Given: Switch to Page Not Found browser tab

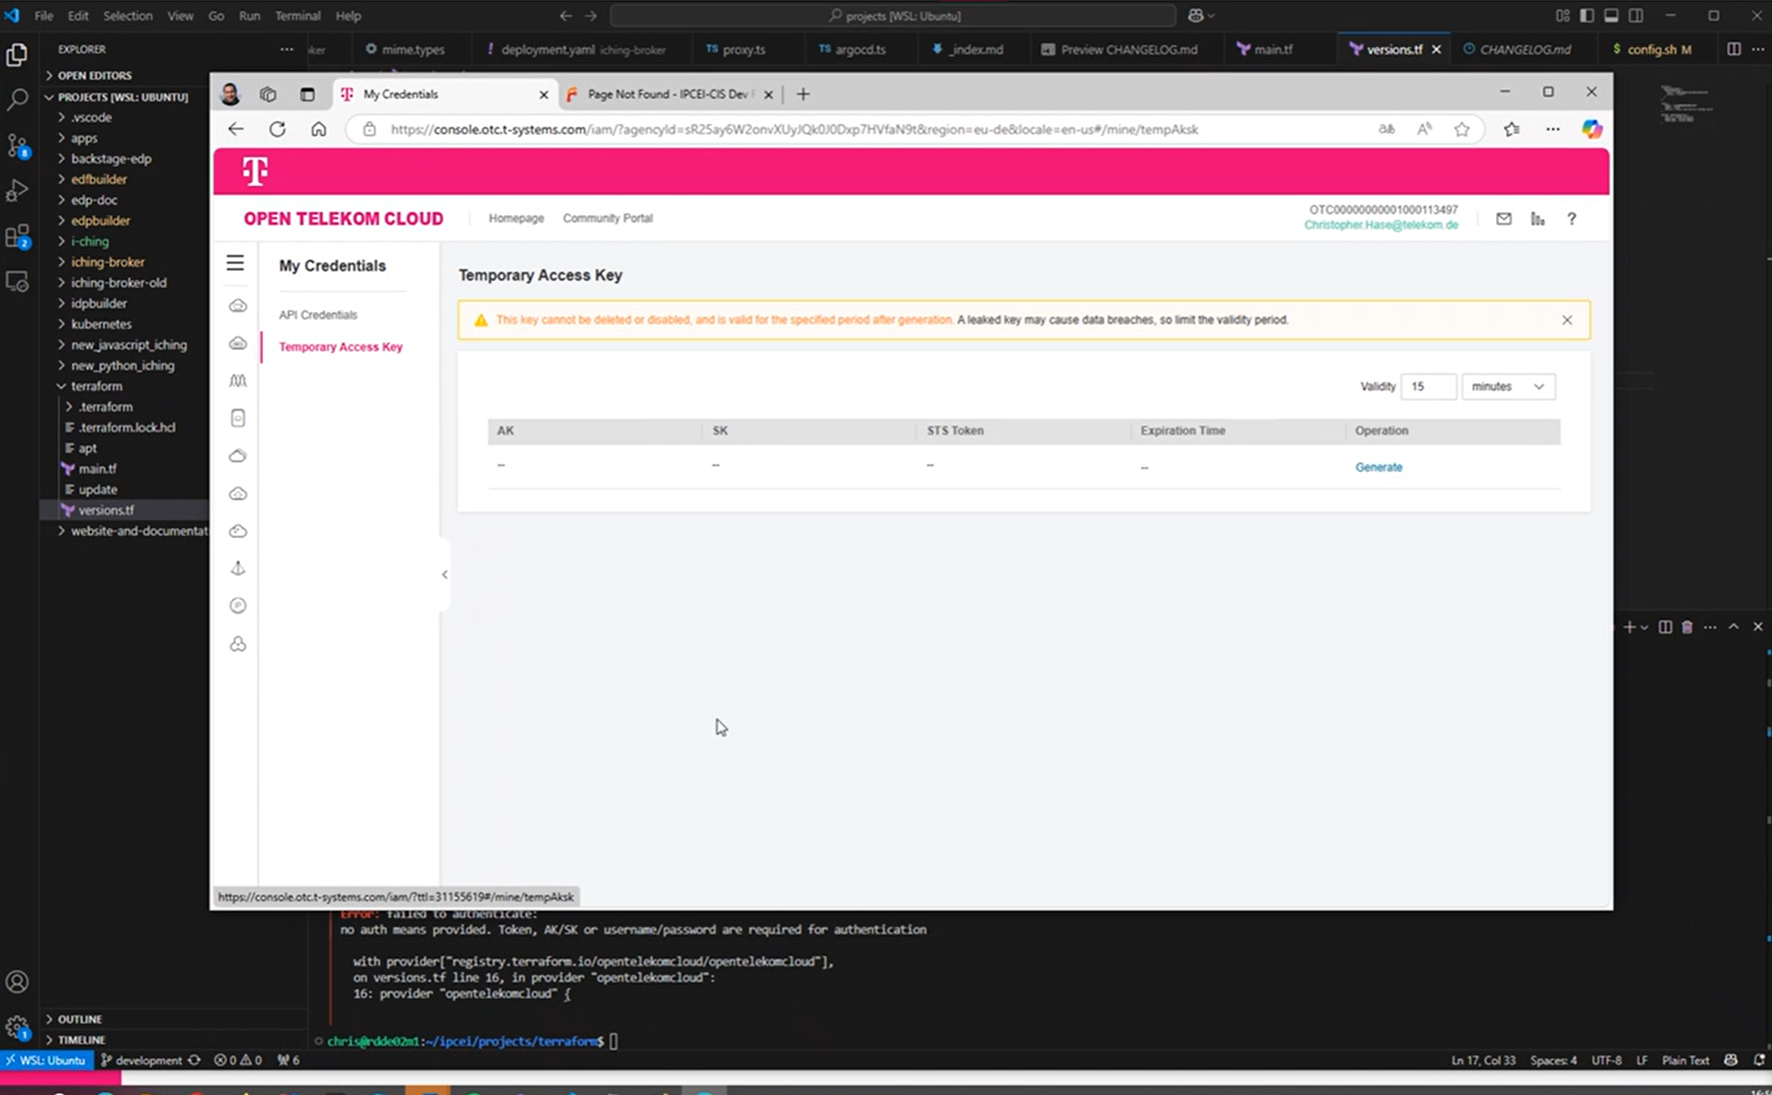Looking at the screenshot, I should point(669,94).
